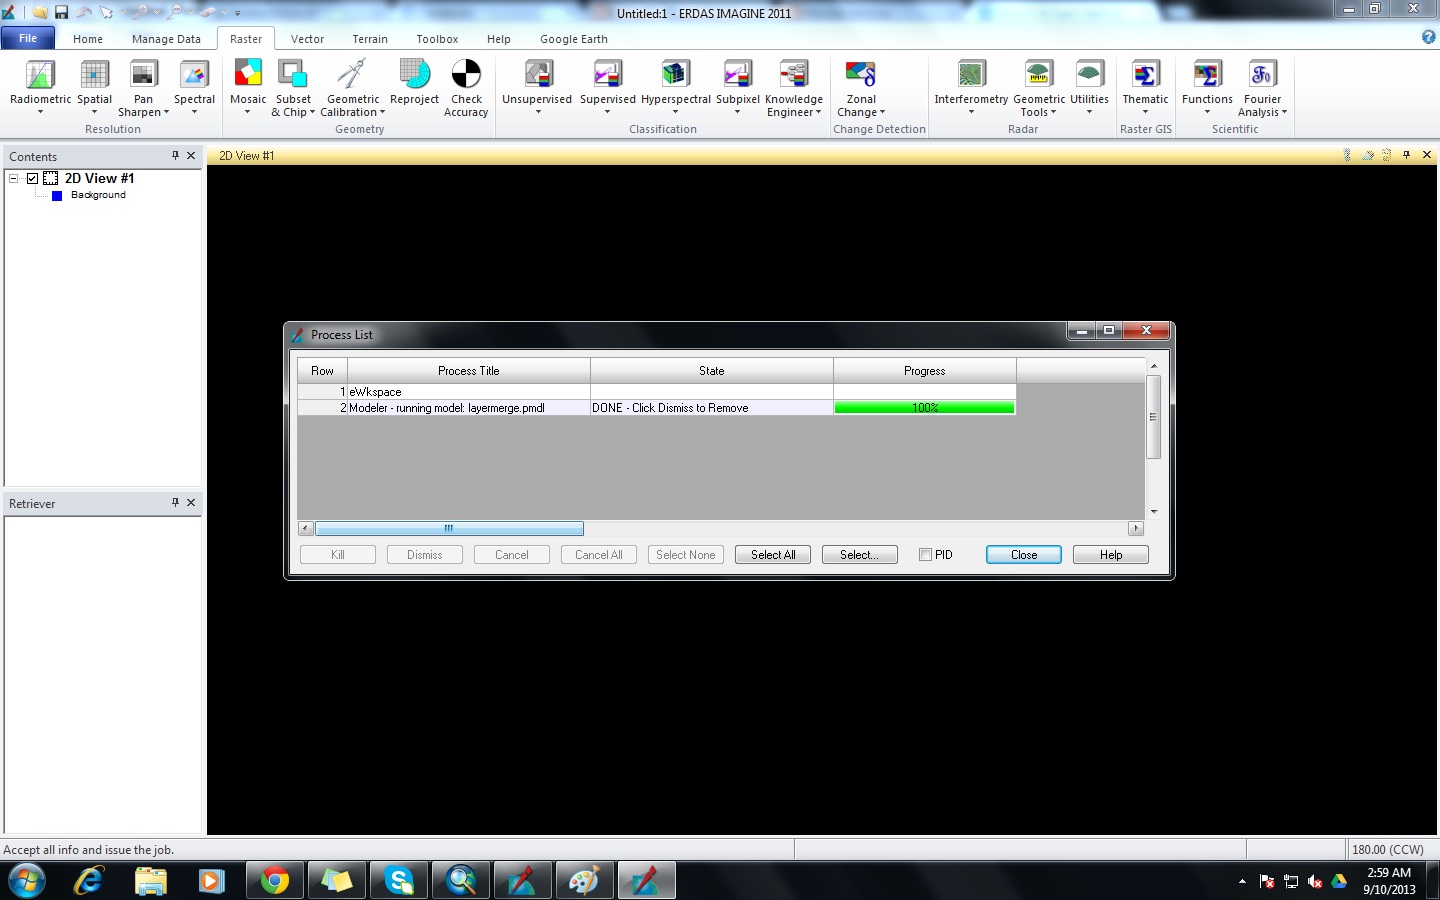Select the layermerge.pmdl Modeler process row
Screen dimensions: 1440x900
[657, 408]
